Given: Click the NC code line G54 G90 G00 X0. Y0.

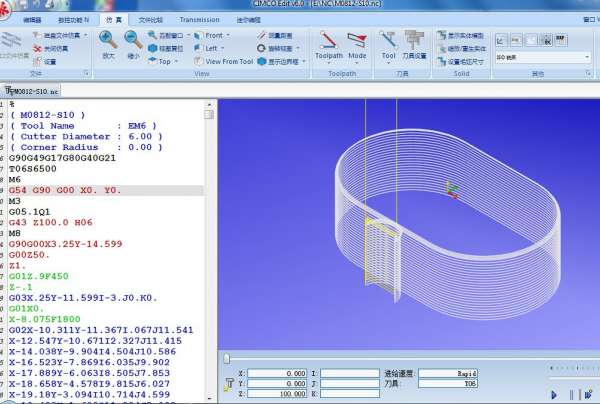Looking at the screenshot, I should 64,189.
